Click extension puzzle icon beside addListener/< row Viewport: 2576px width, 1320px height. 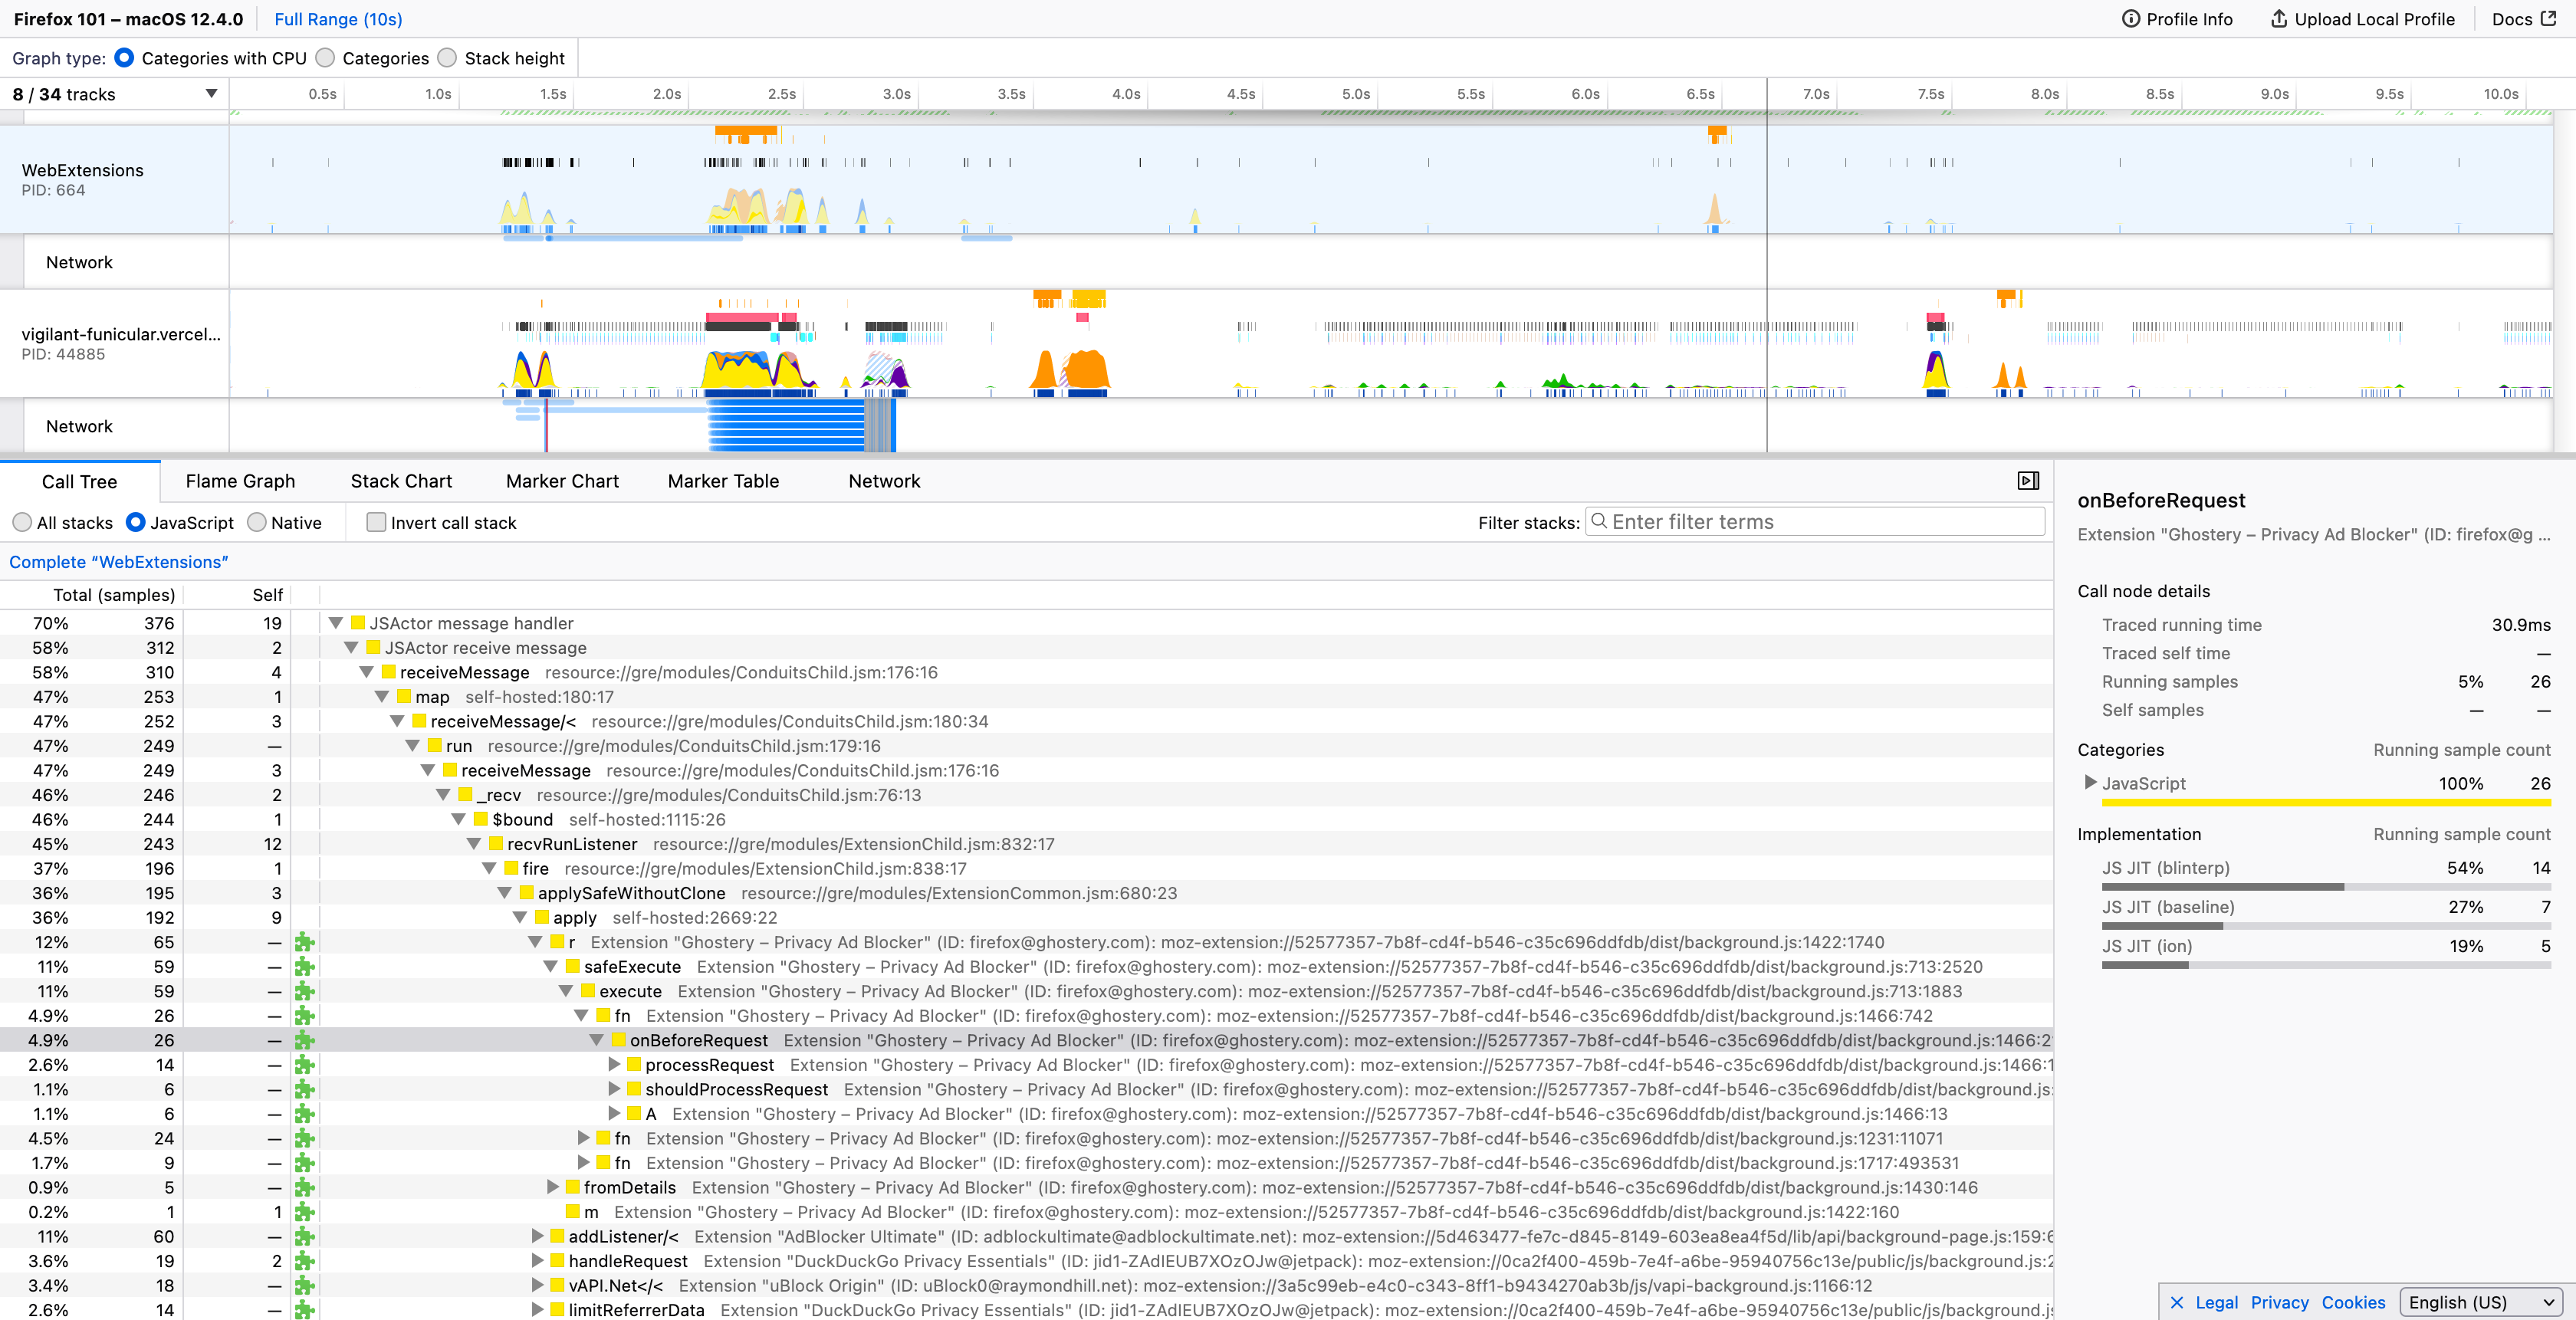(x=305, y=1237)
